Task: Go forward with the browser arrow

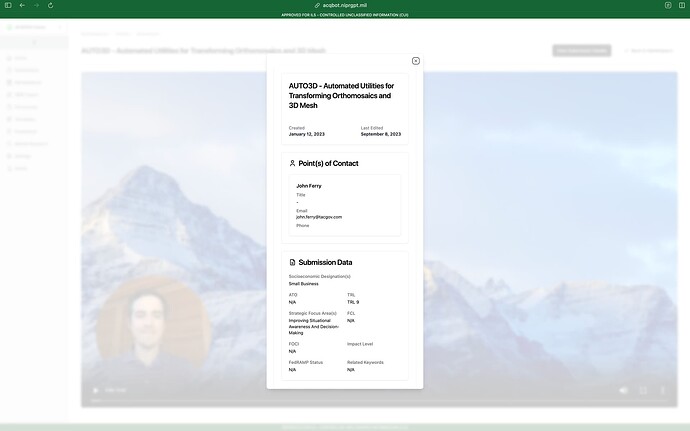Action: [x=37, y=5]
